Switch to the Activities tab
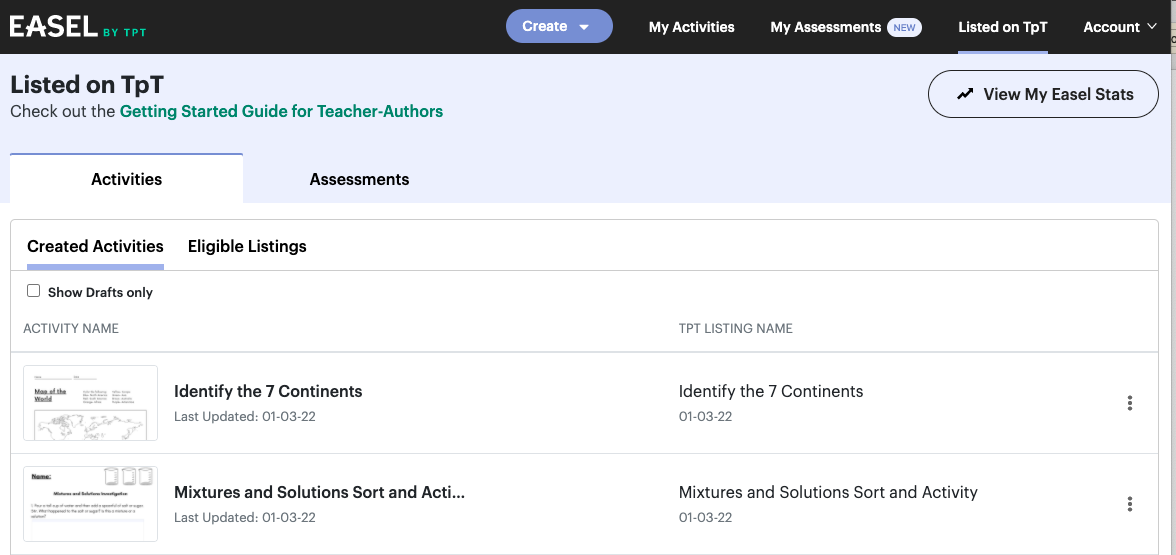This screenshot has height=555, width=1176. coord(127,178)
